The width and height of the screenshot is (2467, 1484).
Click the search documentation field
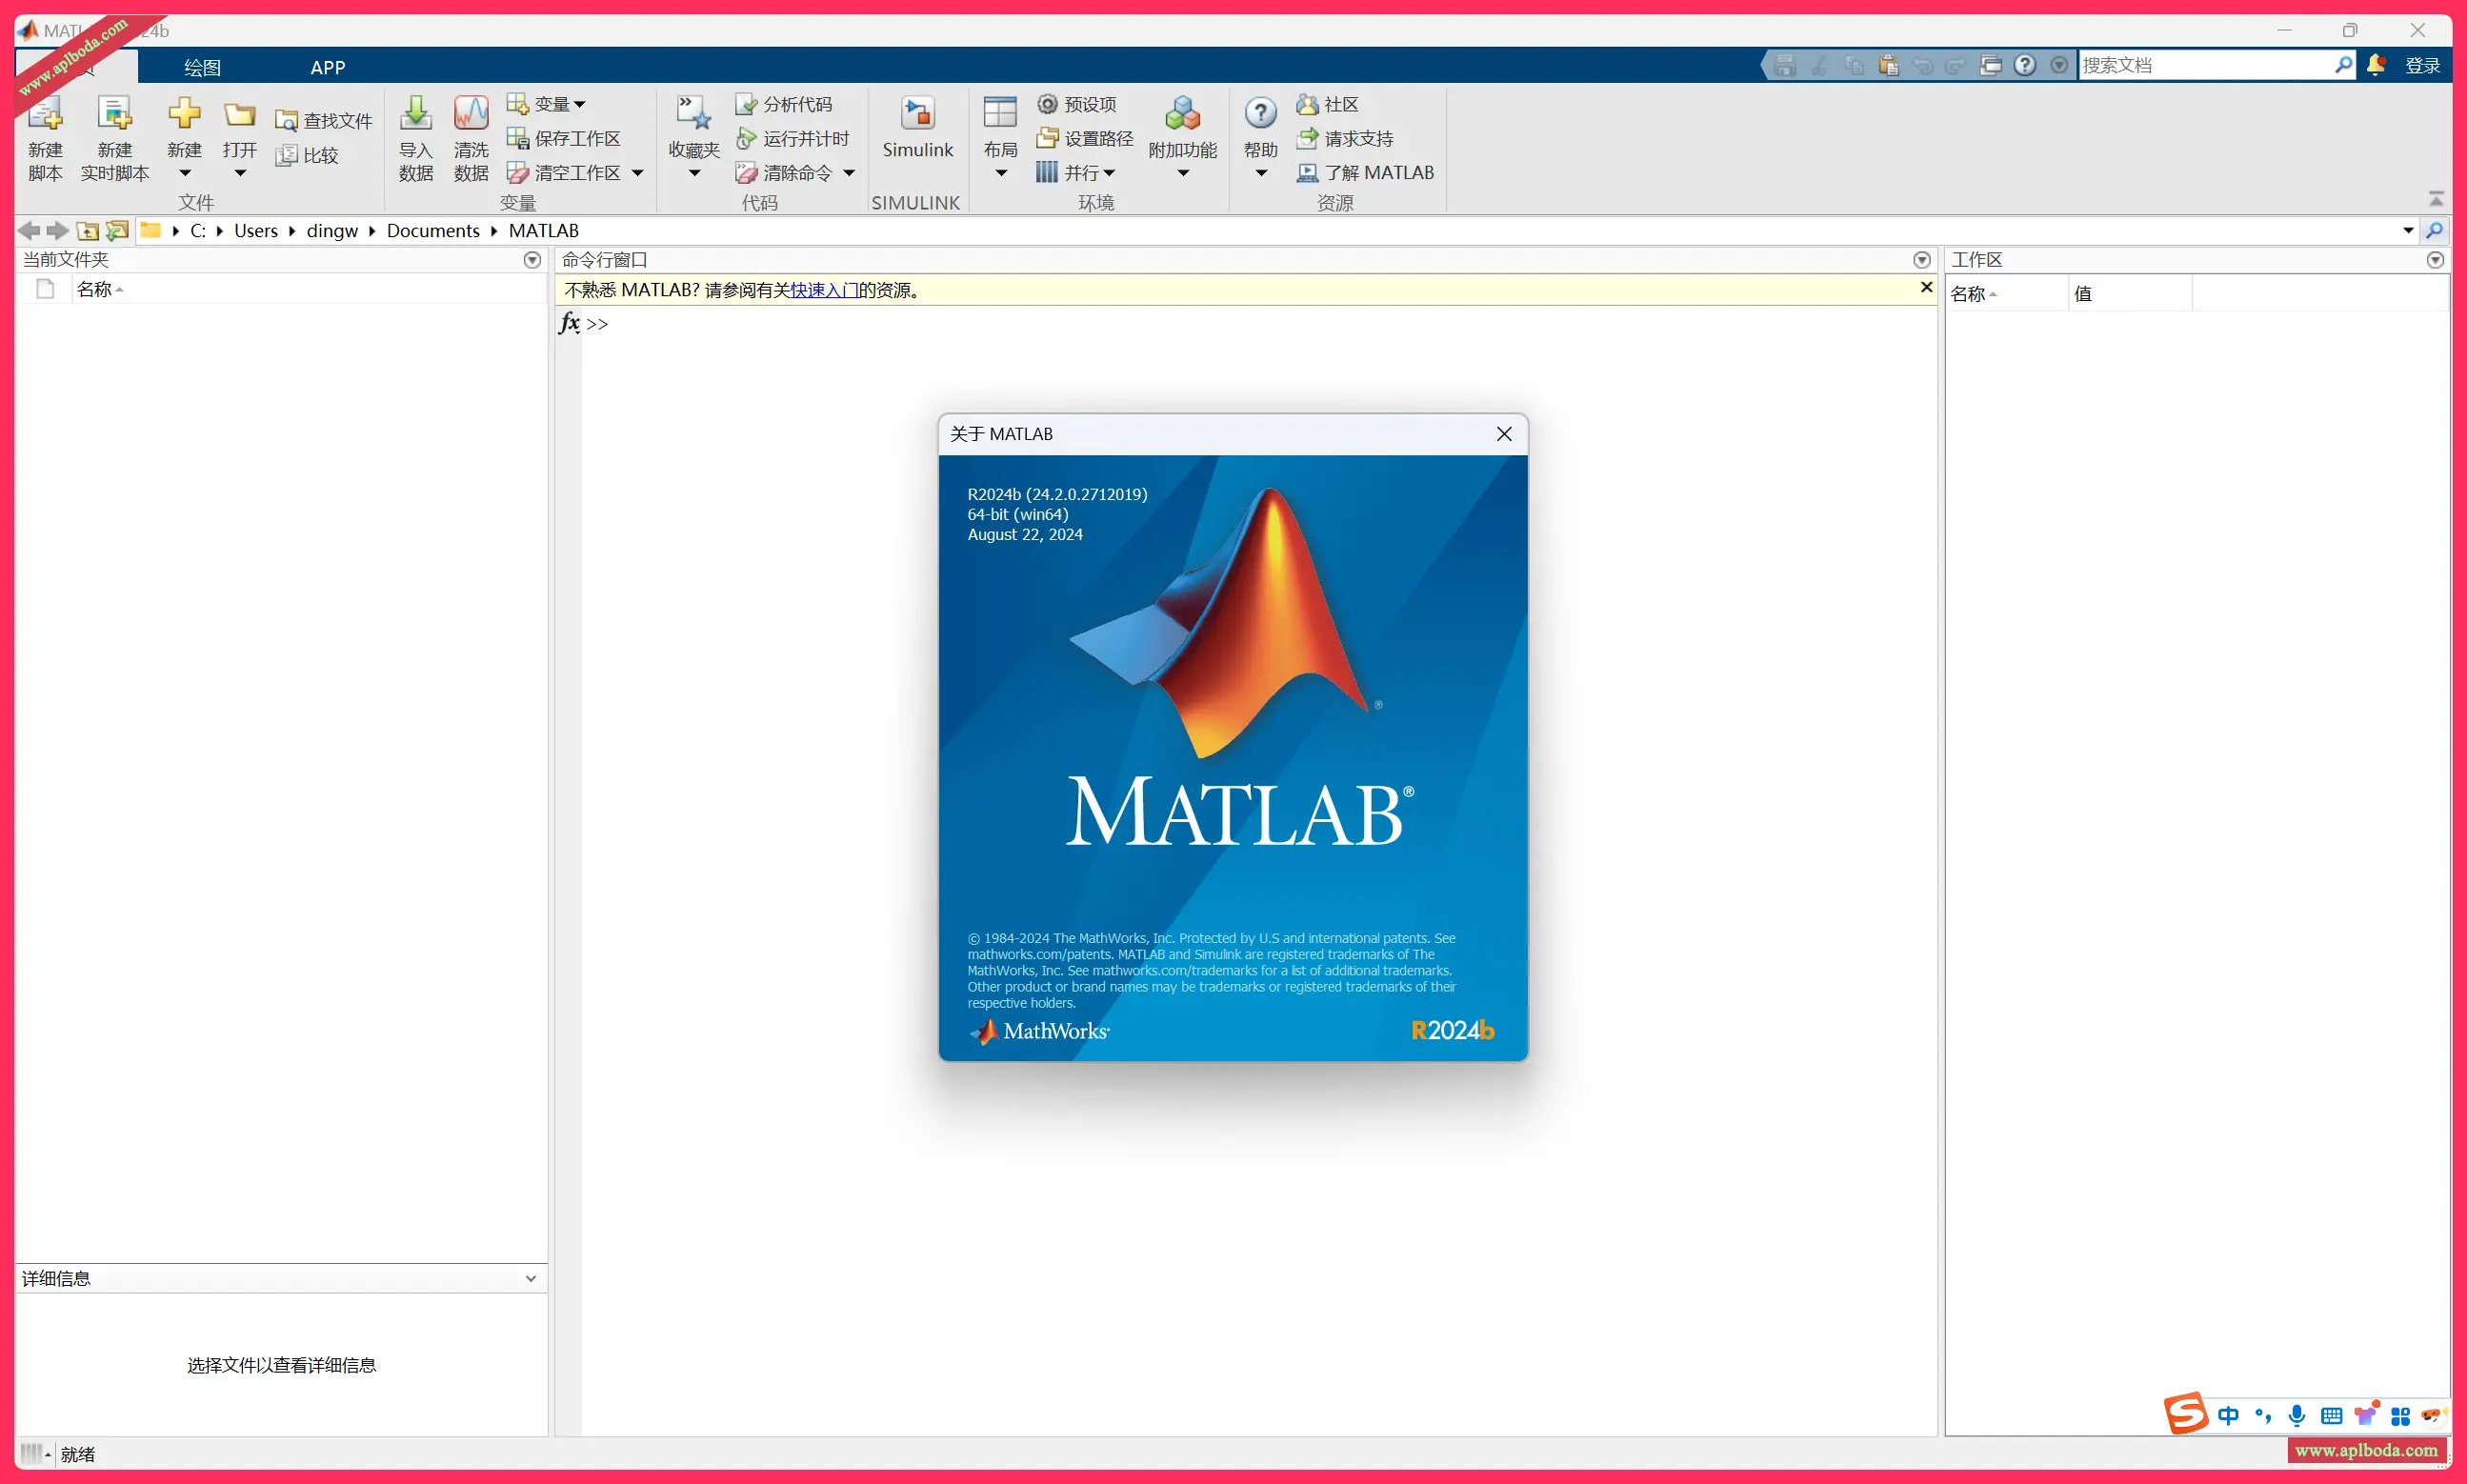pos(2200,65)
